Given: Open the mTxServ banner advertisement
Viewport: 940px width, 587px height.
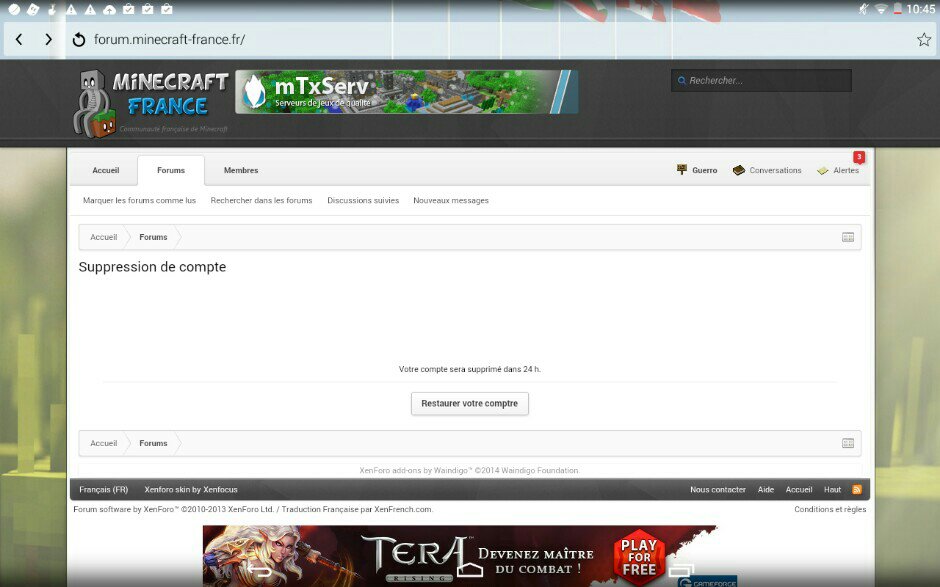Looking at the screenshot, I should click(x=406, y=92).
